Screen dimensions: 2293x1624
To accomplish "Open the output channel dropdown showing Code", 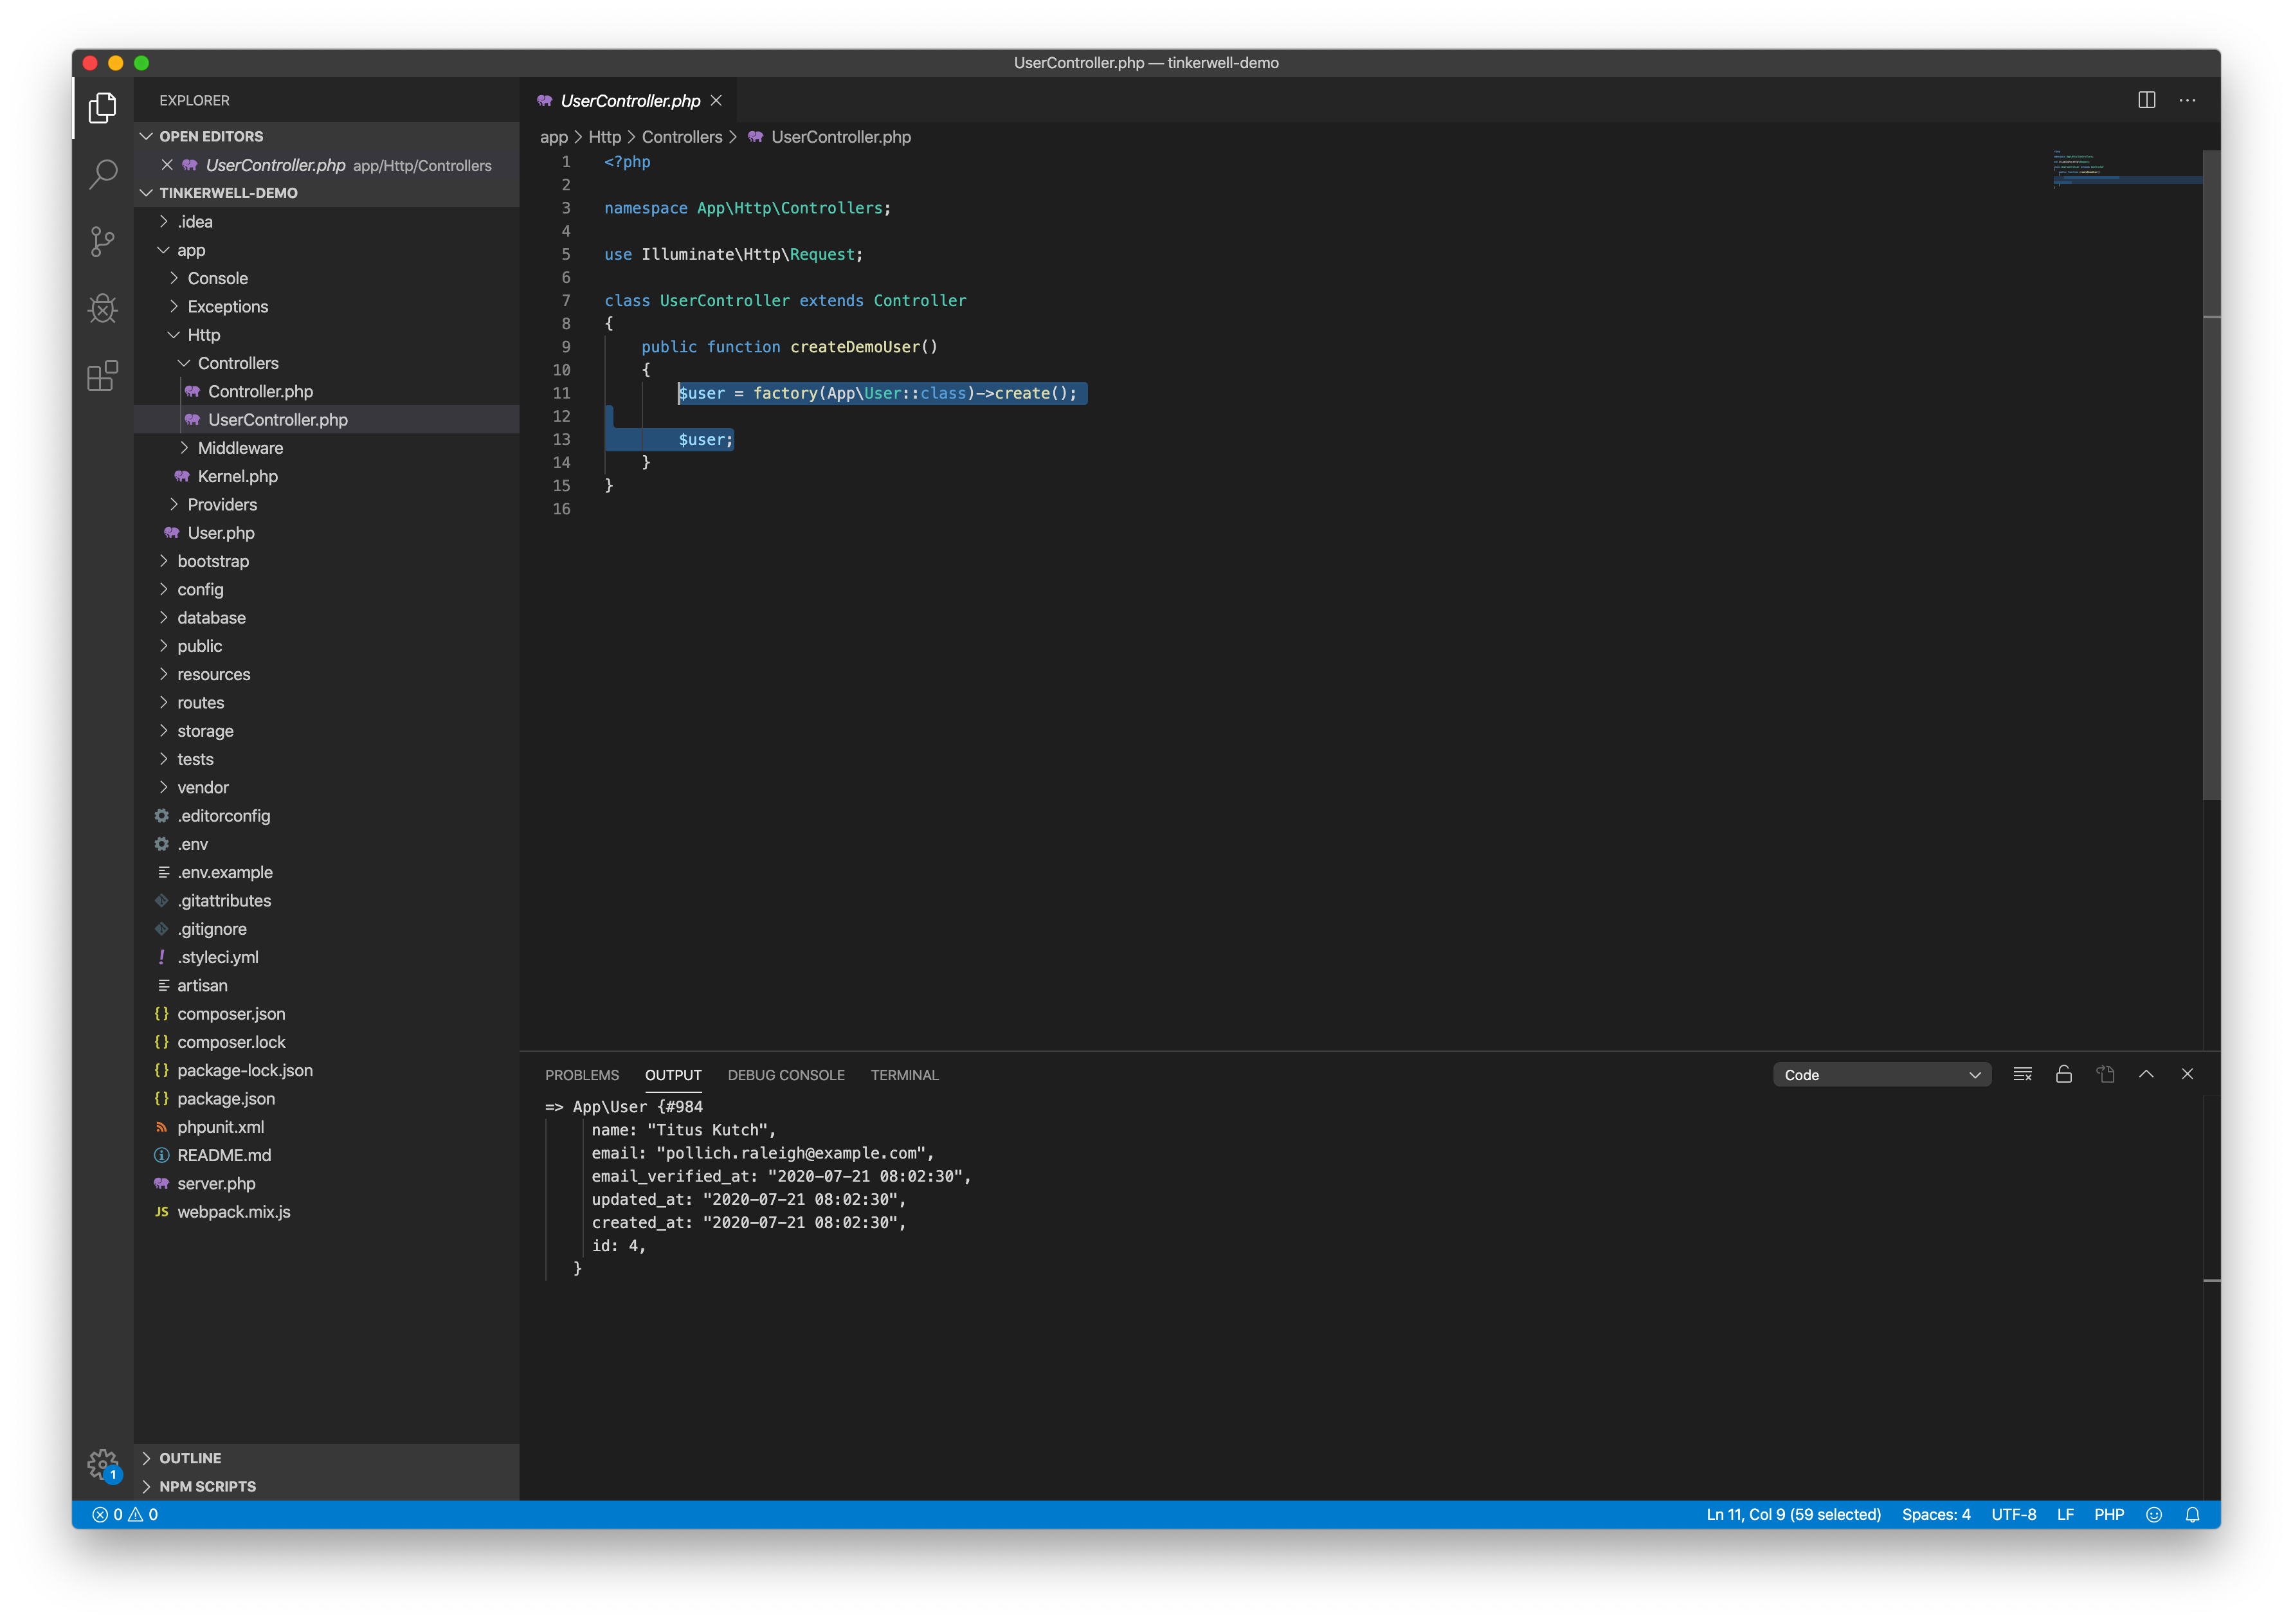I will pyautogui.click(x=1881, y=1075).
